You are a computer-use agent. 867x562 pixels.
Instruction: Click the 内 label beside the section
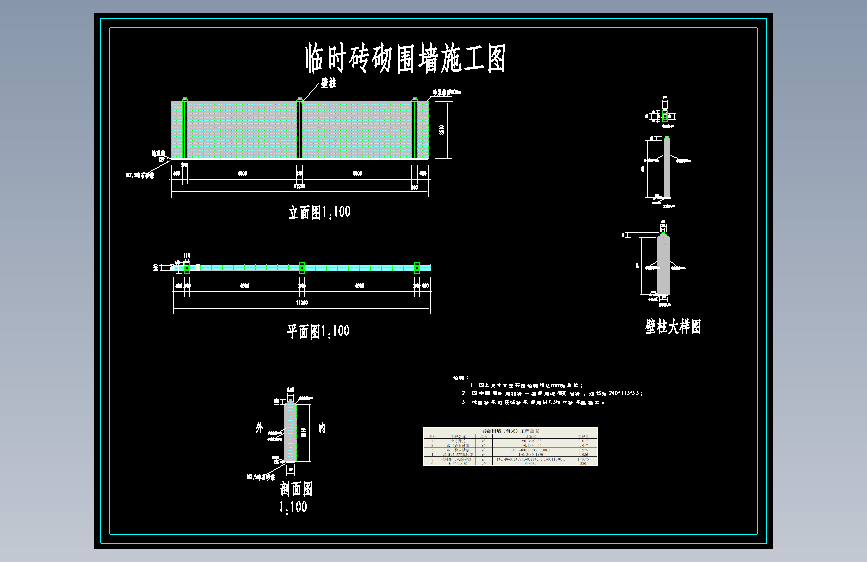(x=322, y=428)
